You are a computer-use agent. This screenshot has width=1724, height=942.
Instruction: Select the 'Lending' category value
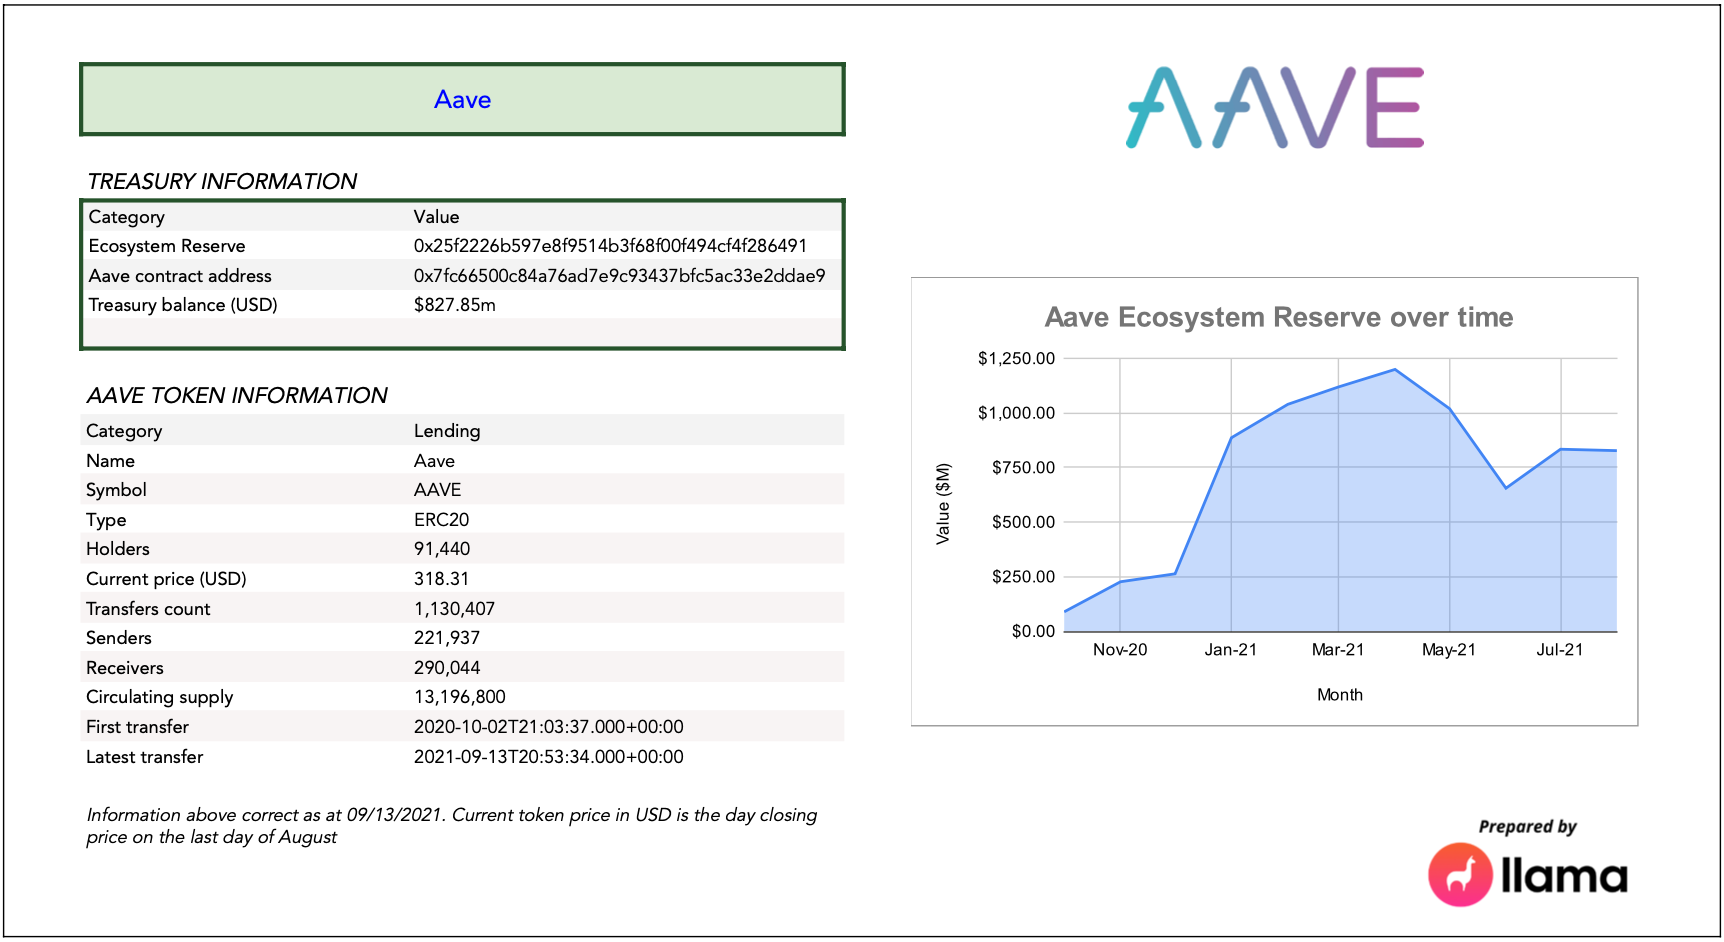coord(447,431)
